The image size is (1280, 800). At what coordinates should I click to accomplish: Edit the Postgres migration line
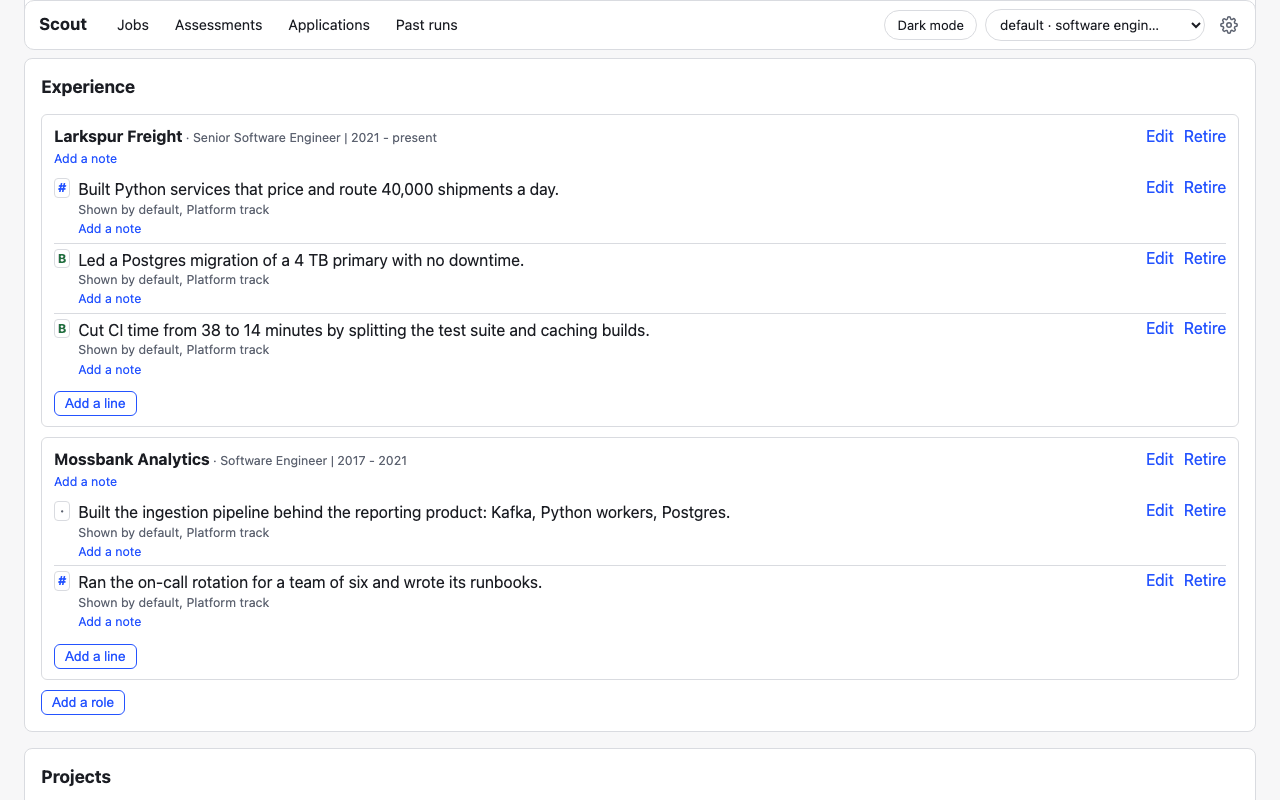click(x=1159, y=258)
